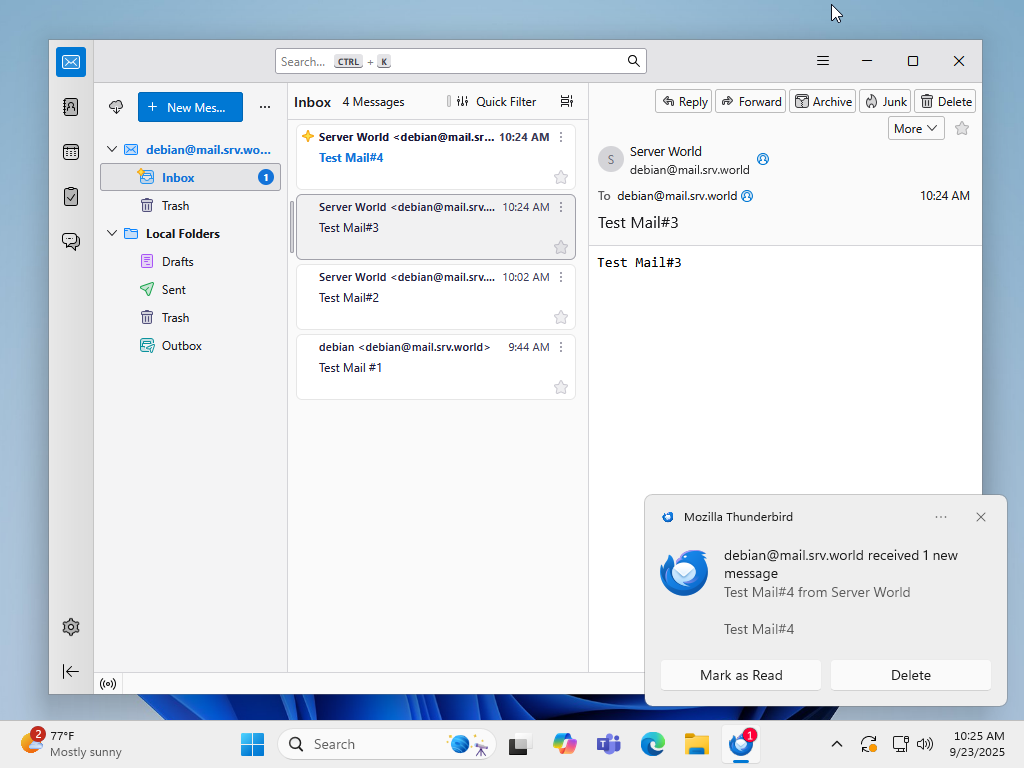Open message list display options icon
The width and height of the screenshot is (1024, 768).
tap(567, 101)
